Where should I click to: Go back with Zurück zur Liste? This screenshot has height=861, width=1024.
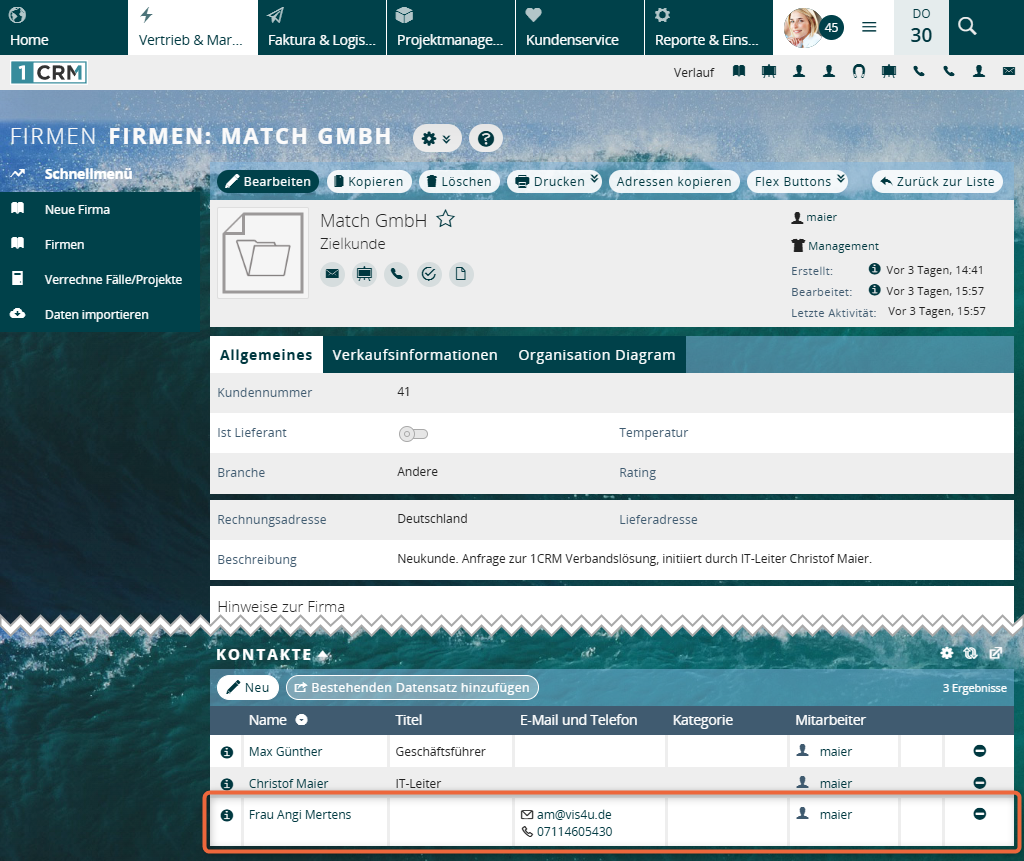coord(937,182)
